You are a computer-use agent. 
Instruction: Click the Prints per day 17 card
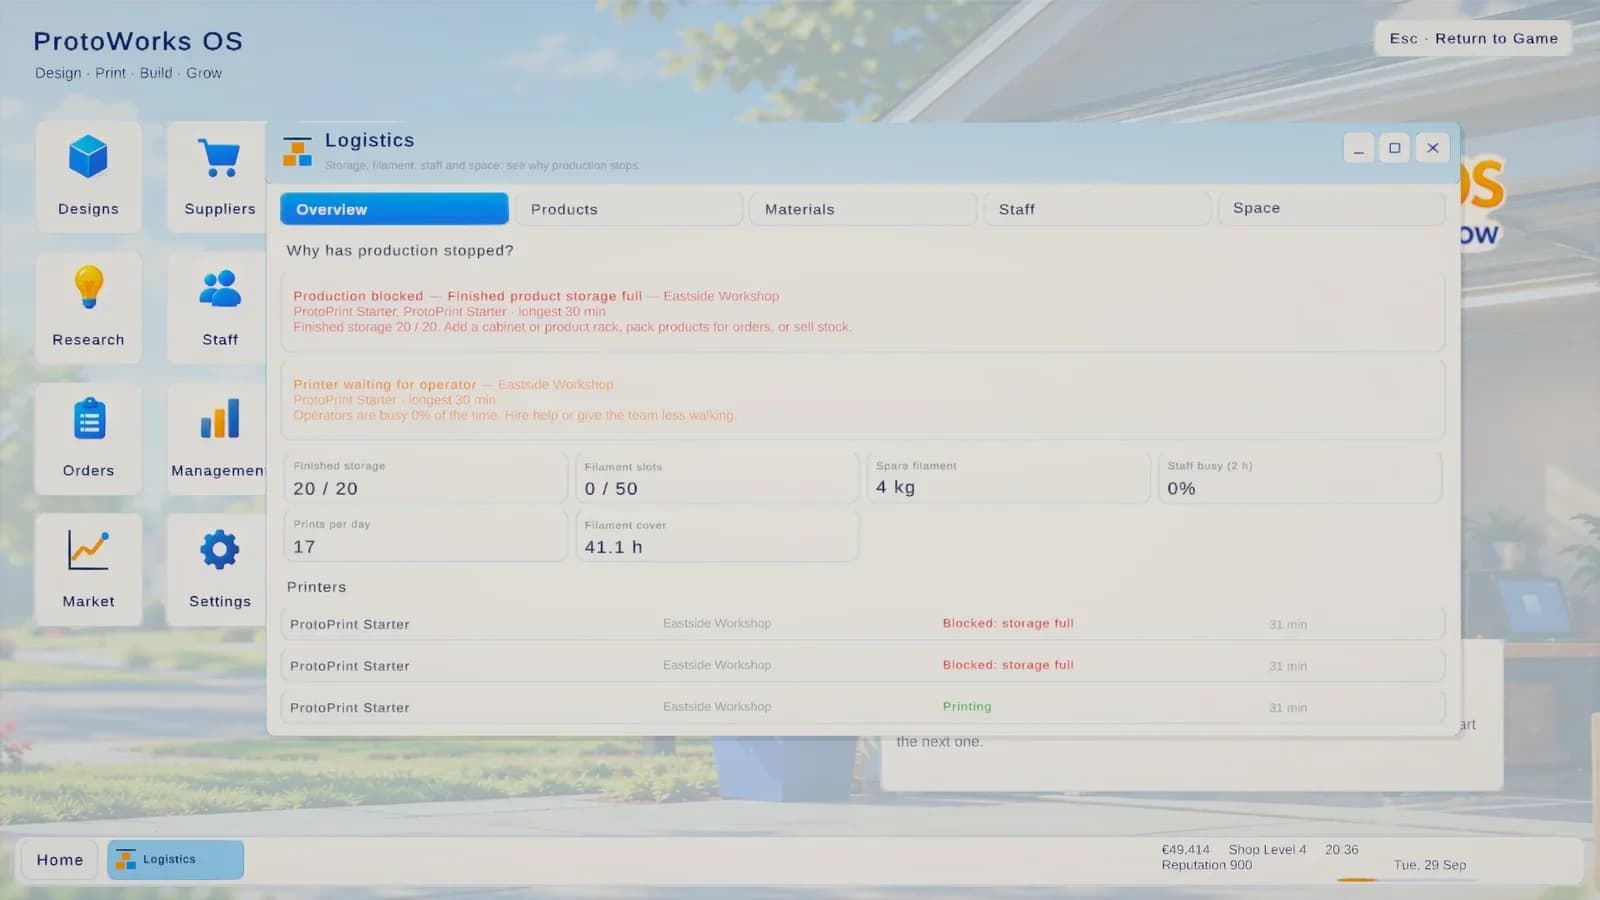click(x=425, y=536)
